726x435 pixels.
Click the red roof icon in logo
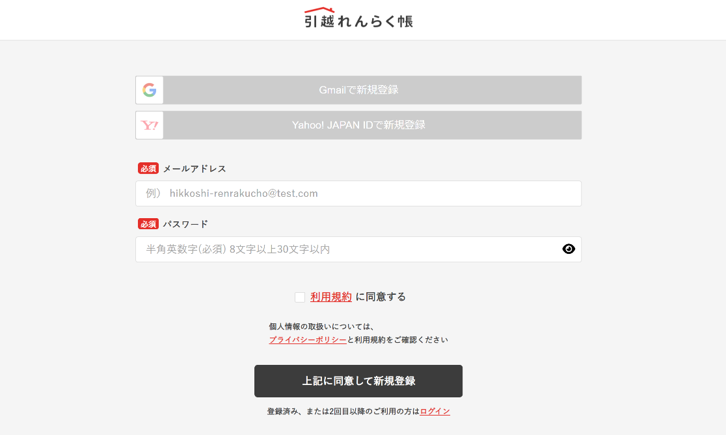[x=319, y=11]
